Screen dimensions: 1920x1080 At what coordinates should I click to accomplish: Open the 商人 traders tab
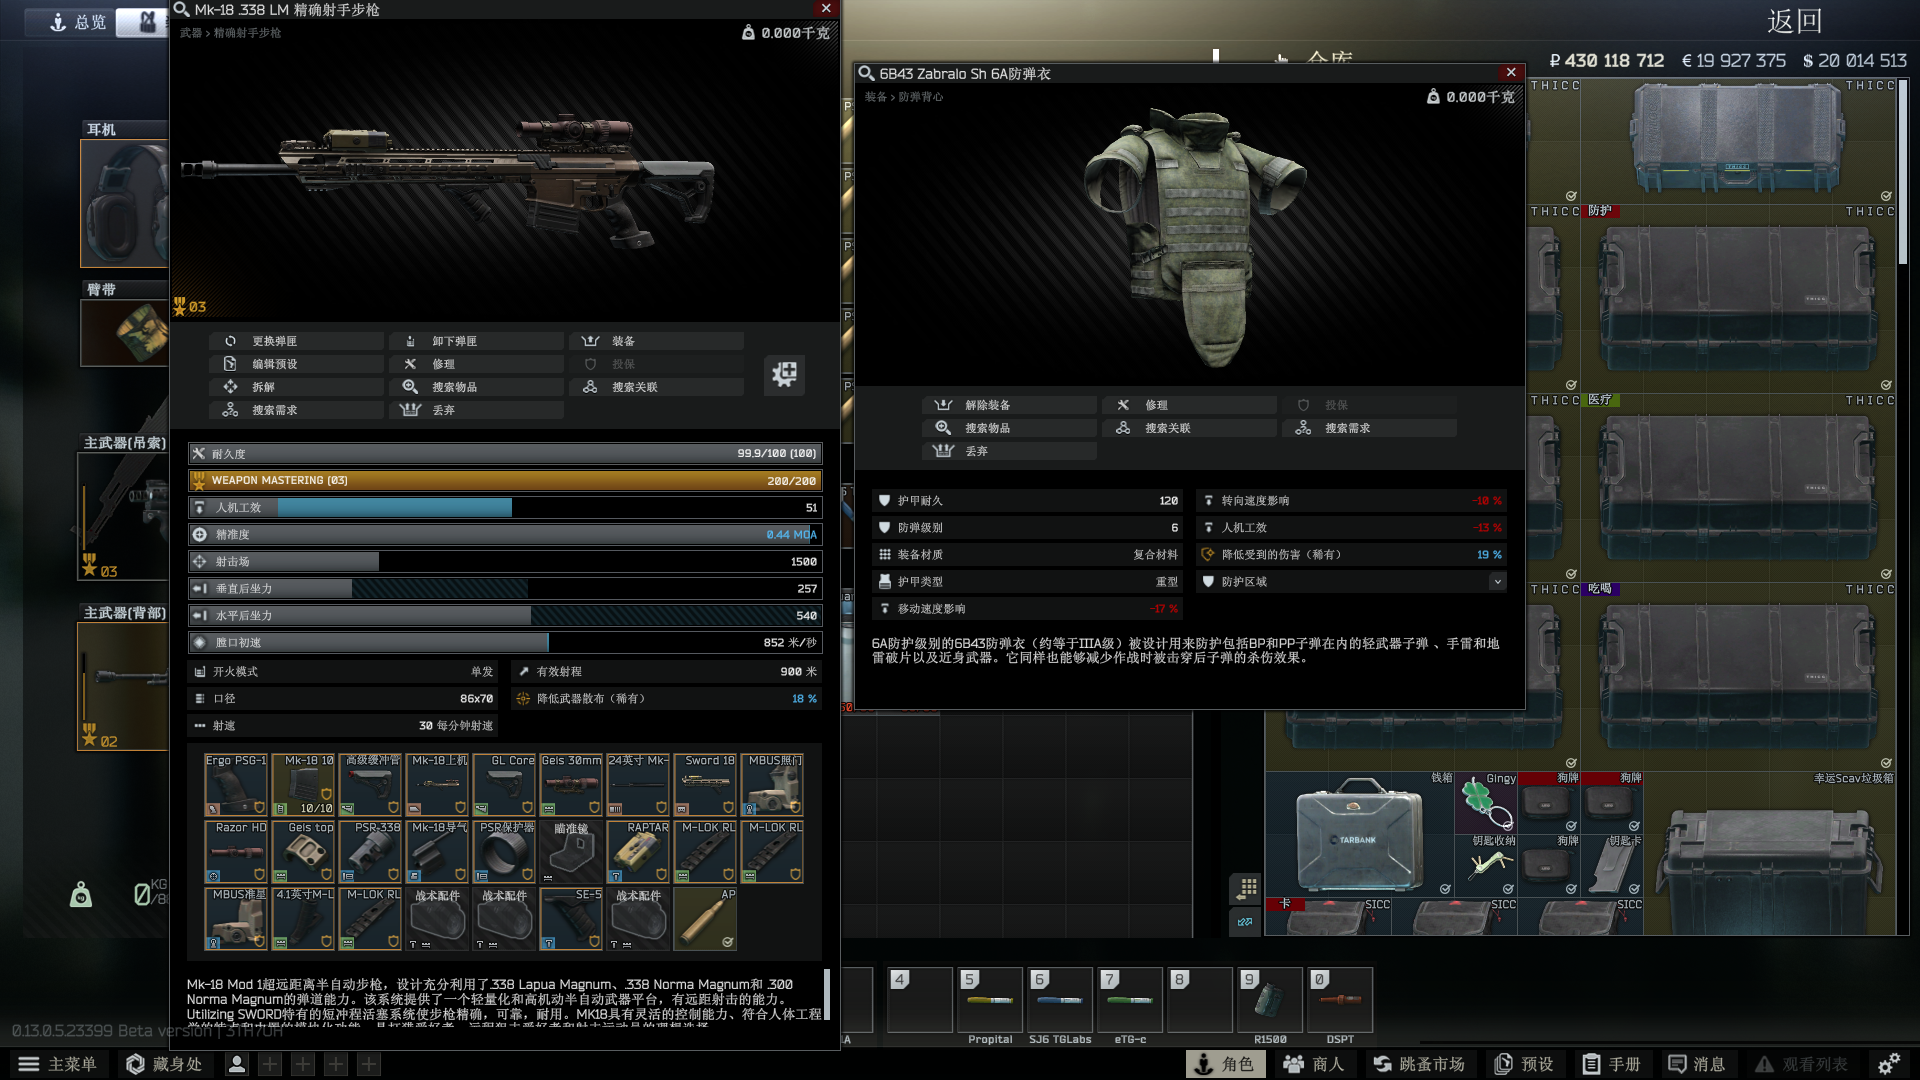point(1314,1064)
